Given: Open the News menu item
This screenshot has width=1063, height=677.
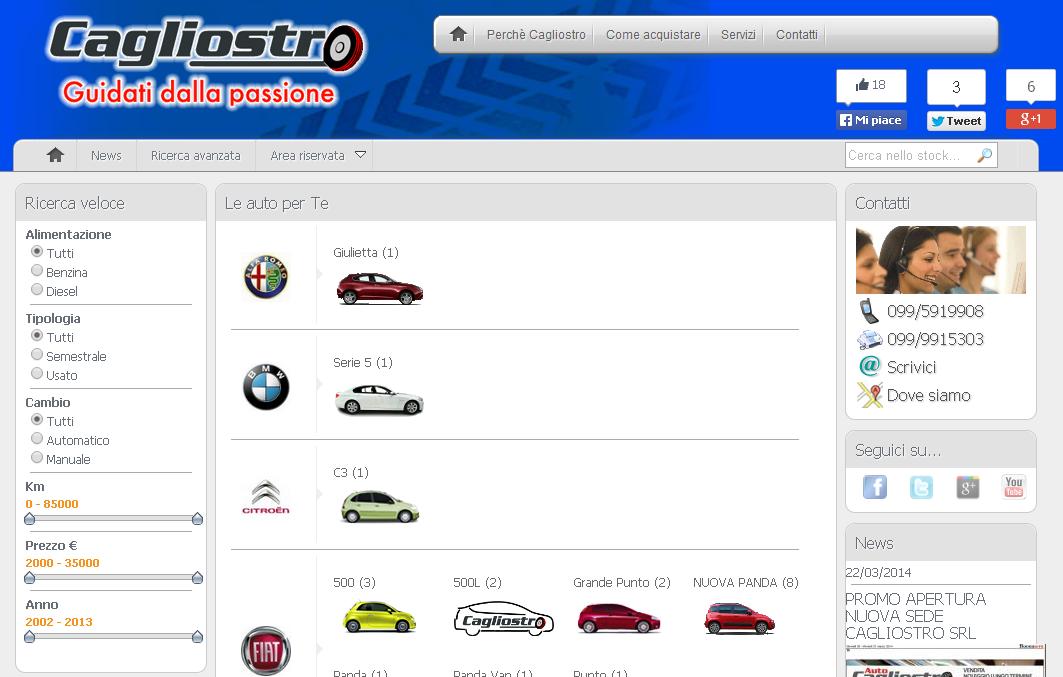Looking at the screenshot, I should pos(106,155).
